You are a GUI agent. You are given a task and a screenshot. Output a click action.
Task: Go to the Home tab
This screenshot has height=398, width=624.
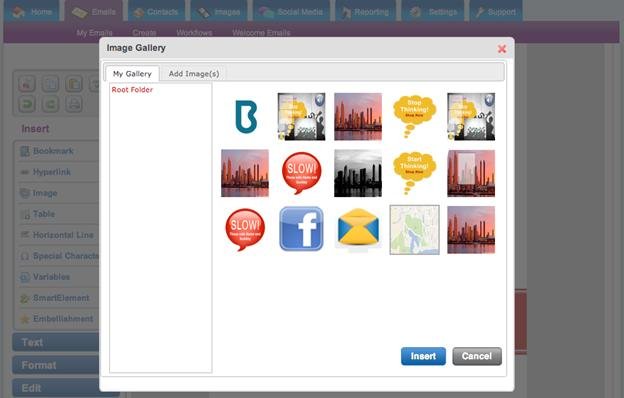[x=33, y=12]
